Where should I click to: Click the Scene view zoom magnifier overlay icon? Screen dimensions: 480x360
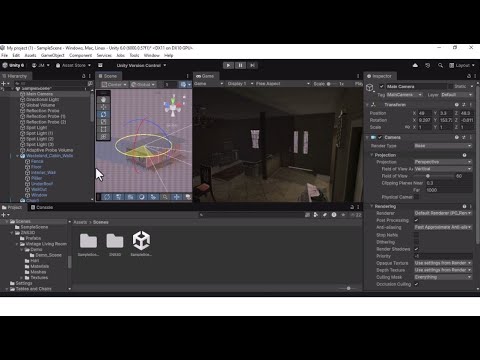[165, 197]
